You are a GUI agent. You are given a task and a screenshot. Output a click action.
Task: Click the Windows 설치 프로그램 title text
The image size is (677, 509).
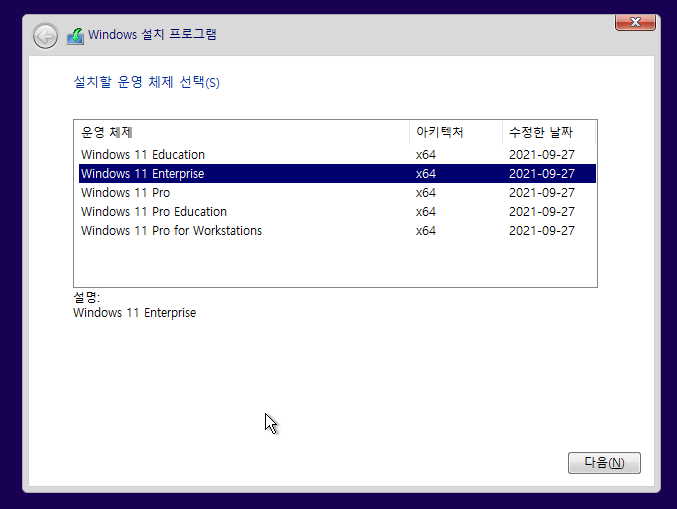click(152, 35)
